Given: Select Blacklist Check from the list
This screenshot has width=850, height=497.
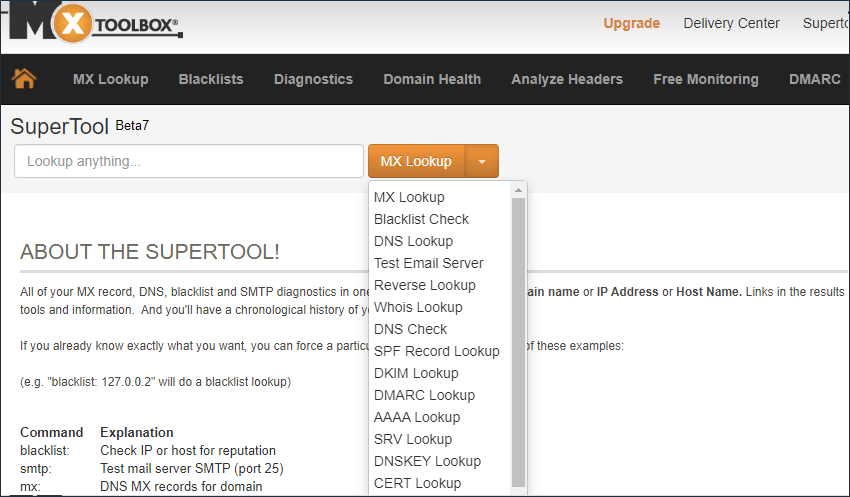Looking at the screenshot, I should (x=421, y=219).
